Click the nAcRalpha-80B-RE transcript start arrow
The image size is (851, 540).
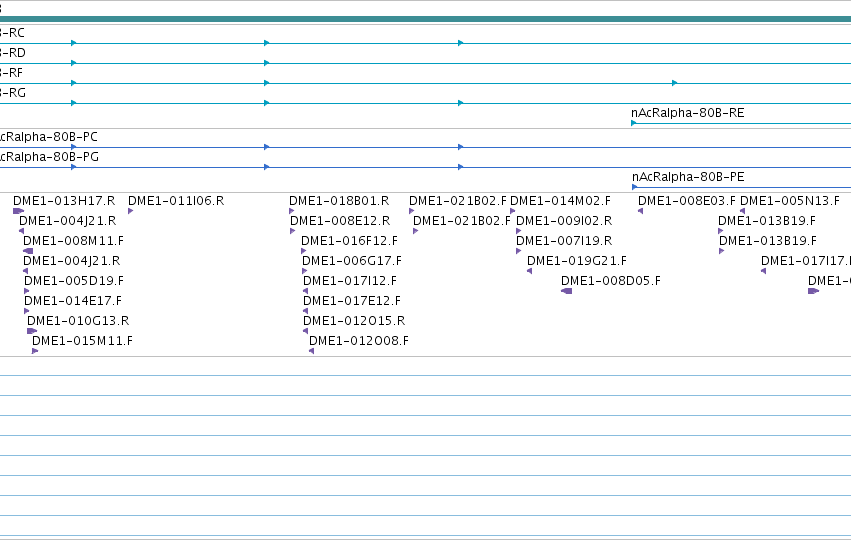tap(633, 123)
